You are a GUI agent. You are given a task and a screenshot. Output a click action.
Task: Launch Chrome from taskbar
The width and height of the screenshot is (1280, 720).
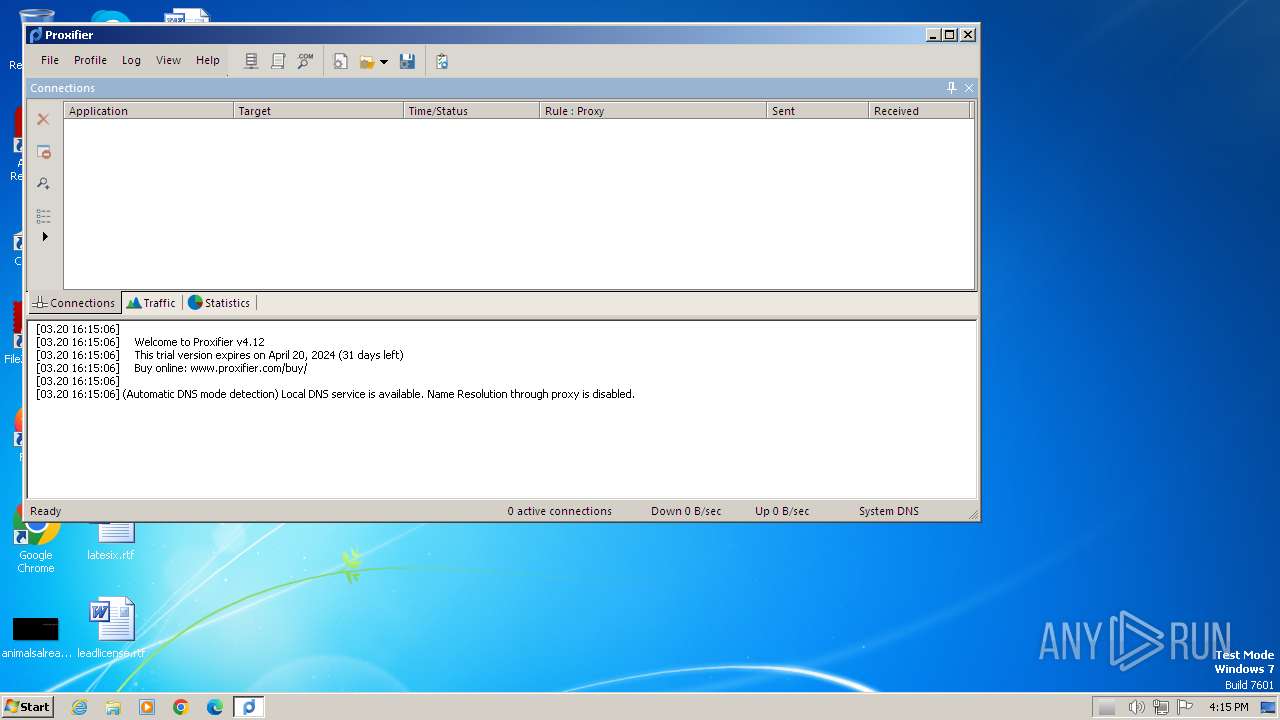pyautogui.click(x=181, y=707)
